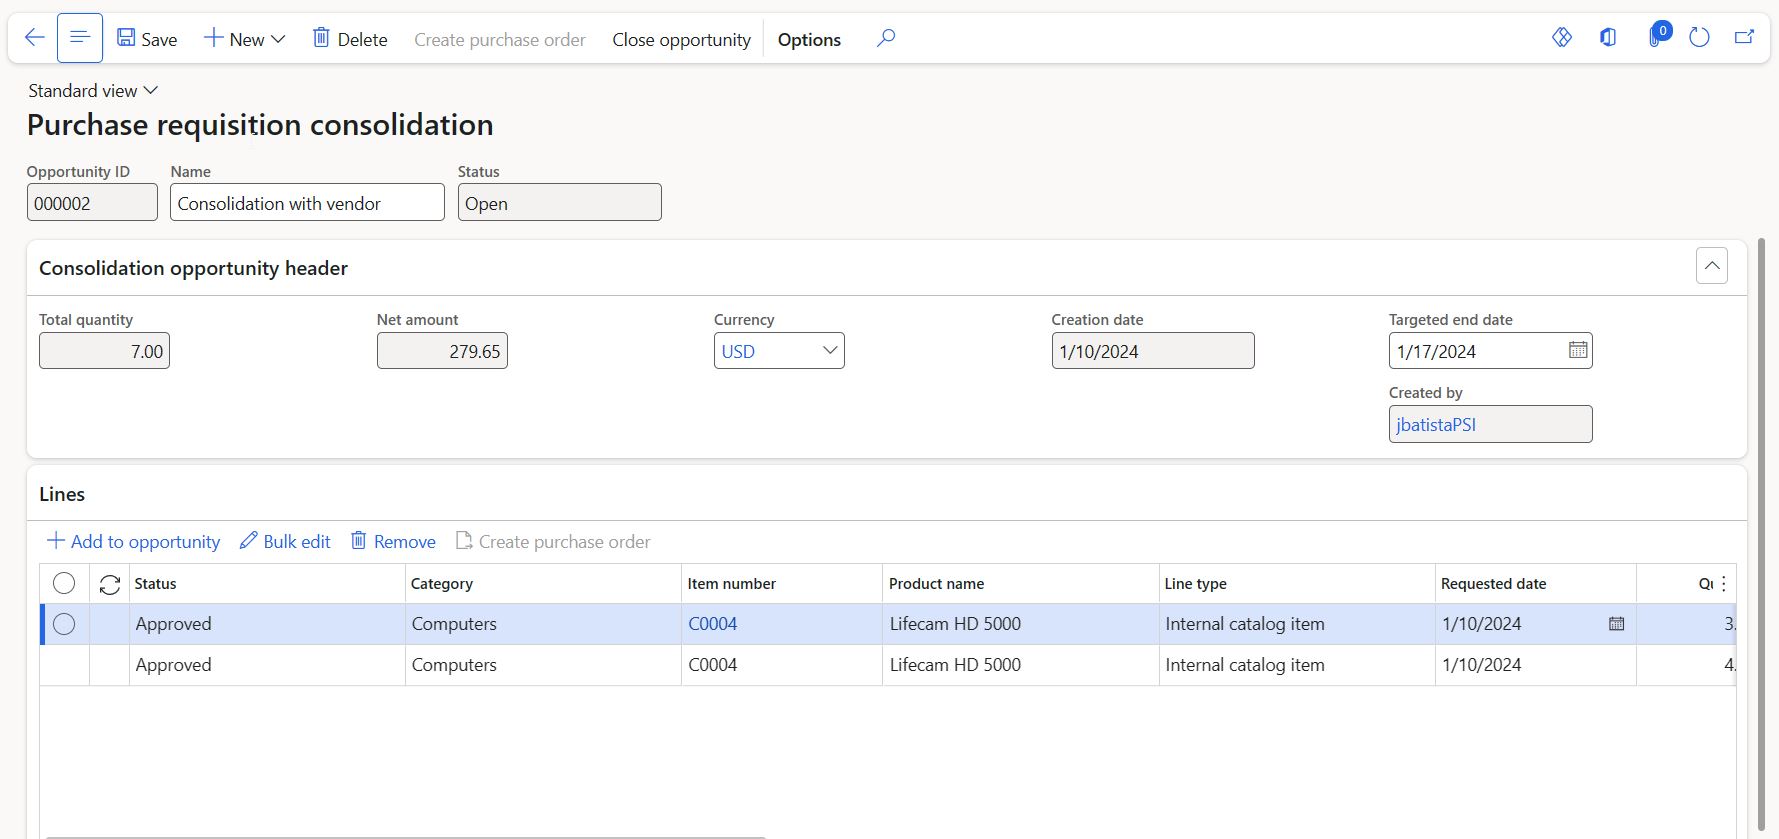Open the Targeted end date calendar picker

pyautogui.click(x=1578, y=350)
